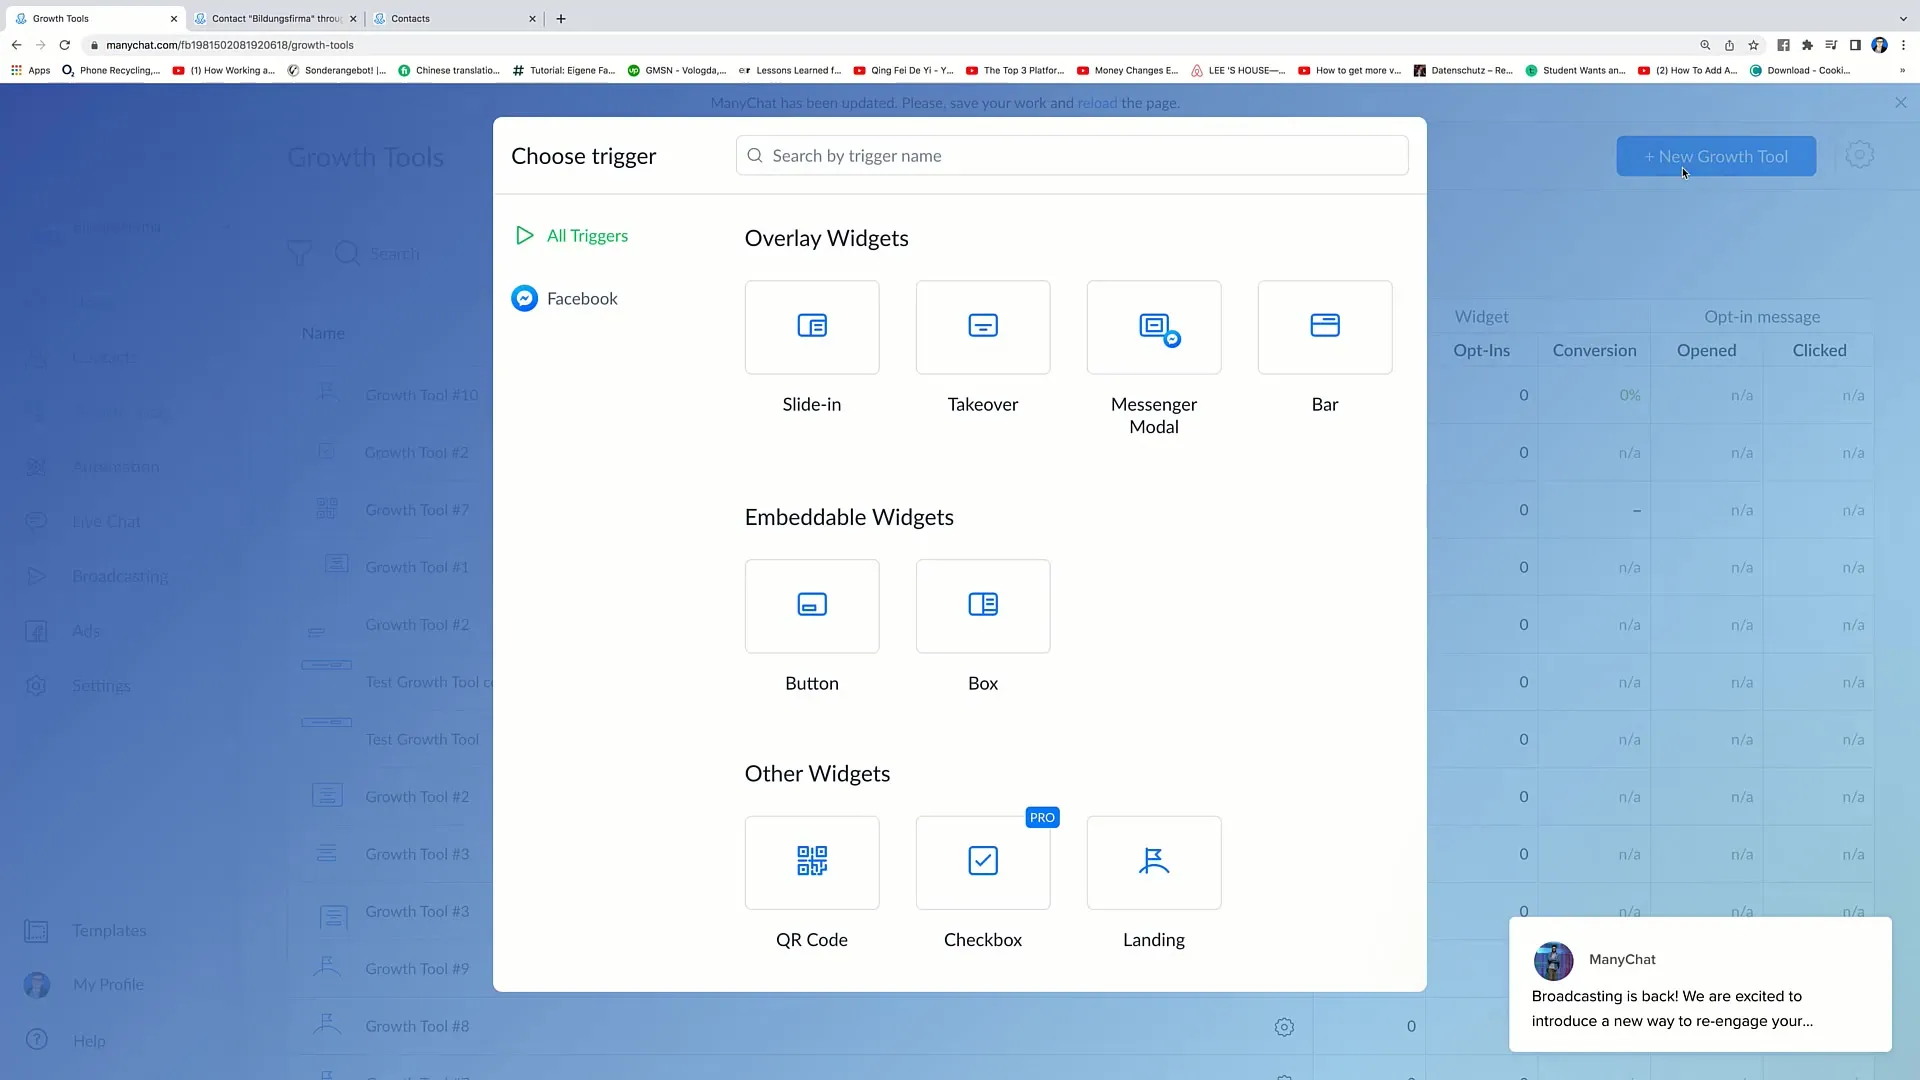This screenshot has width=1920, height=1080.
Task: Open the Broadcasting sidebar section
Action: click(119, 575)
